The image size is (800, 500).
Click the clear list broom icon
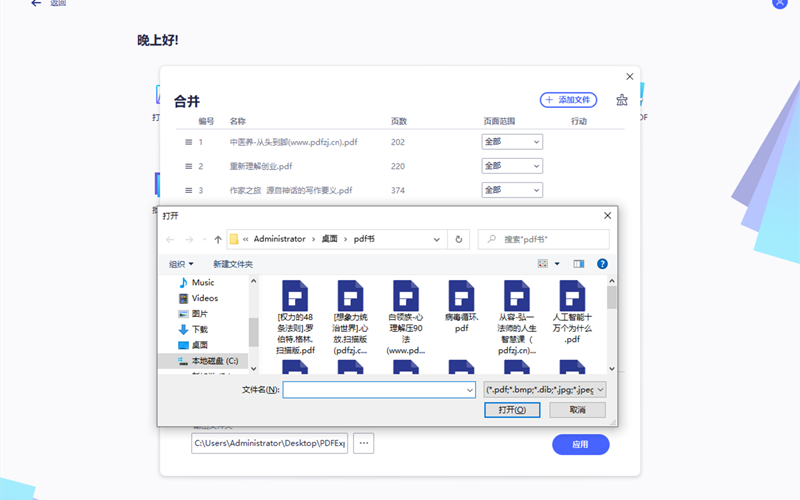click(622, 100)
